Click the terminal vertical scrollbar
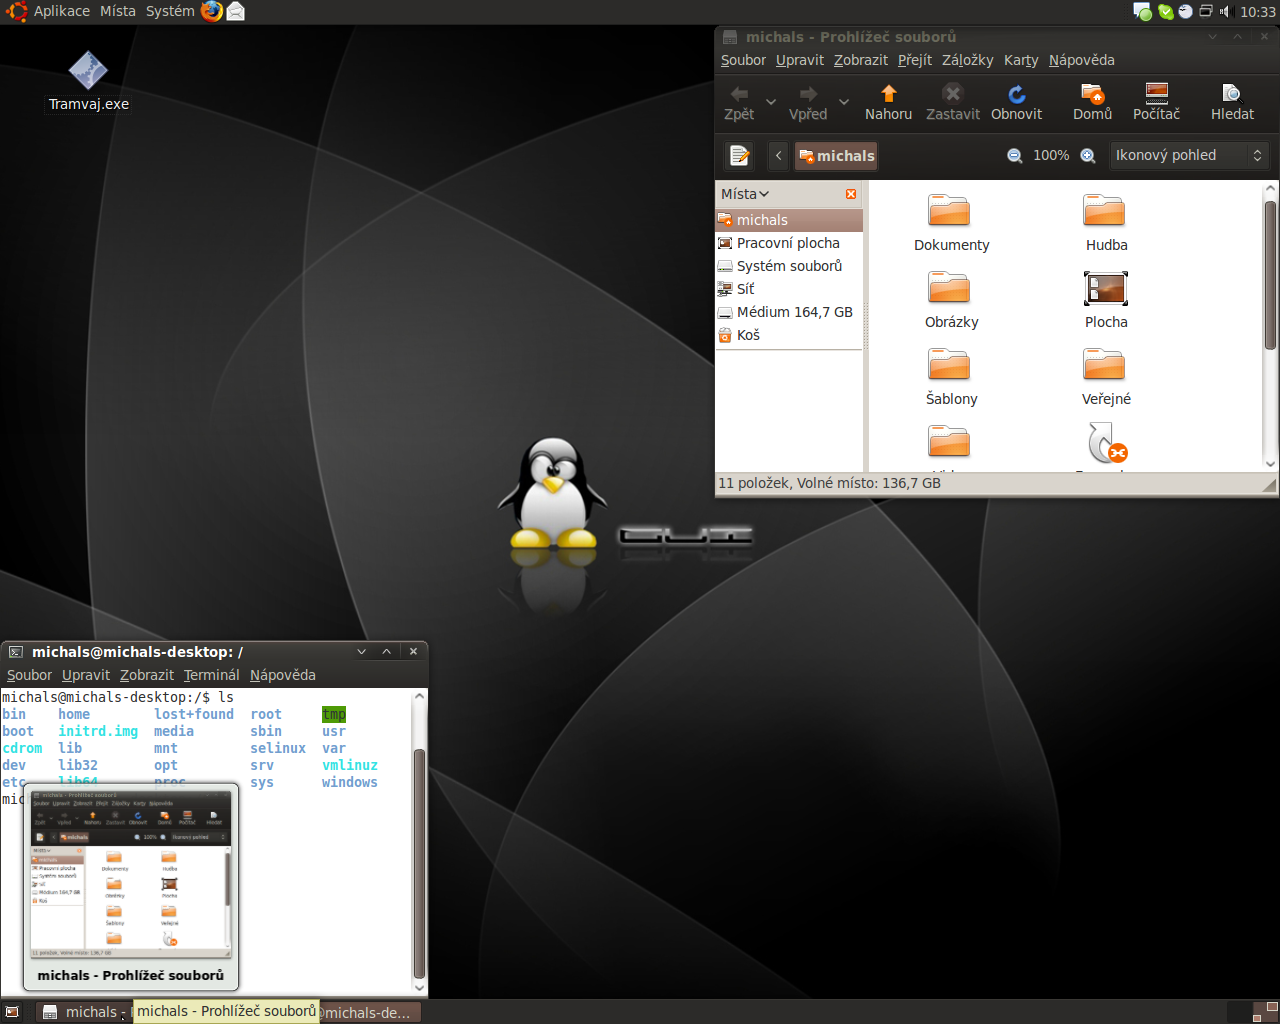Viewport: 1280px width, 1024px height. coord(420,864)
